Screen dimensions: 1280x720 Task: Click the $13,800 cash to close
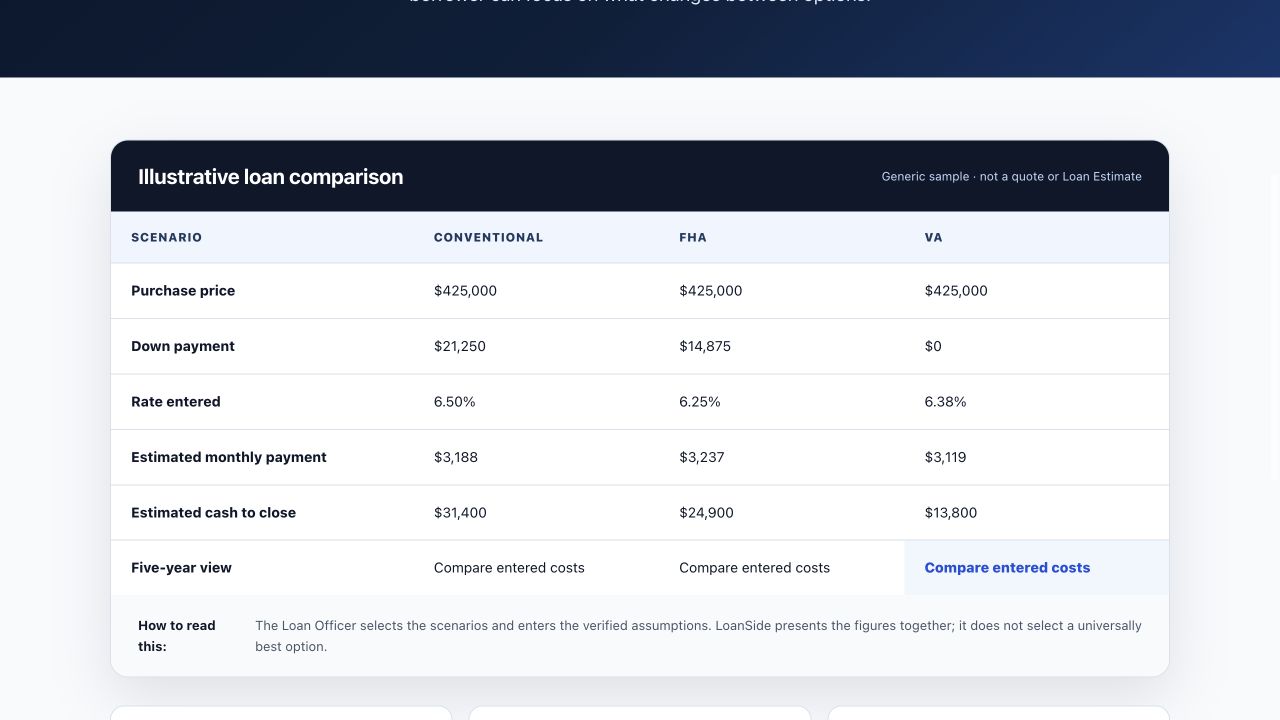coord(951,513)
